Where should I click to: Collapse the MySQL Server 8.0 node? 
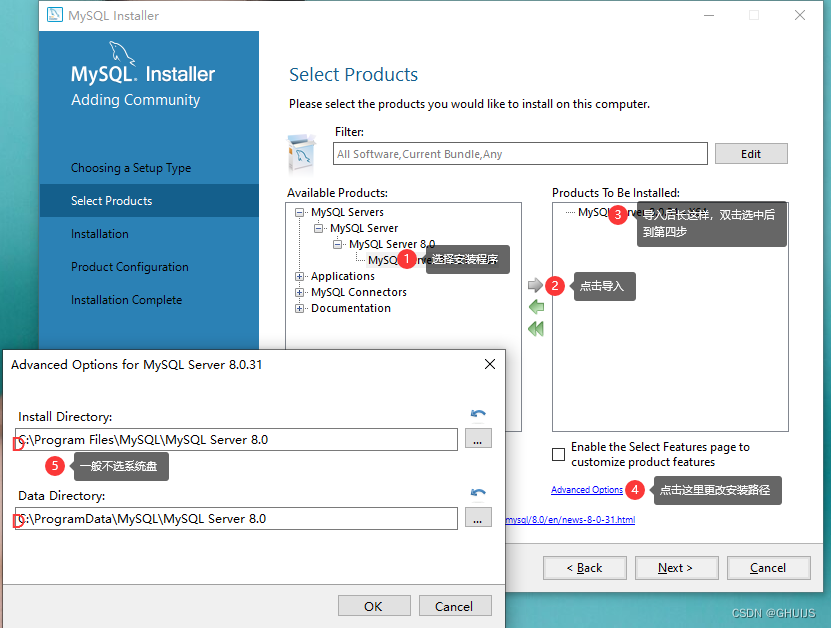338,244
